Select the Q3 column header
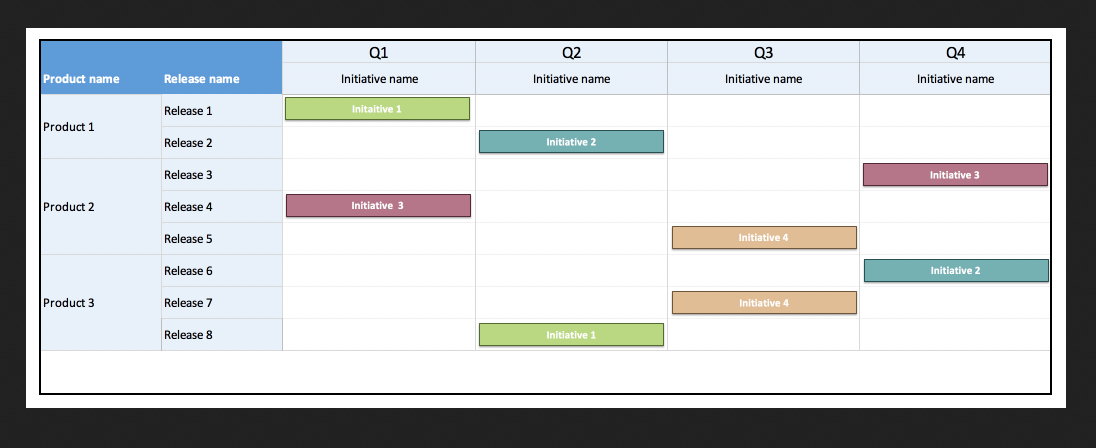The image size is (1096, 448). click(763, 52)
